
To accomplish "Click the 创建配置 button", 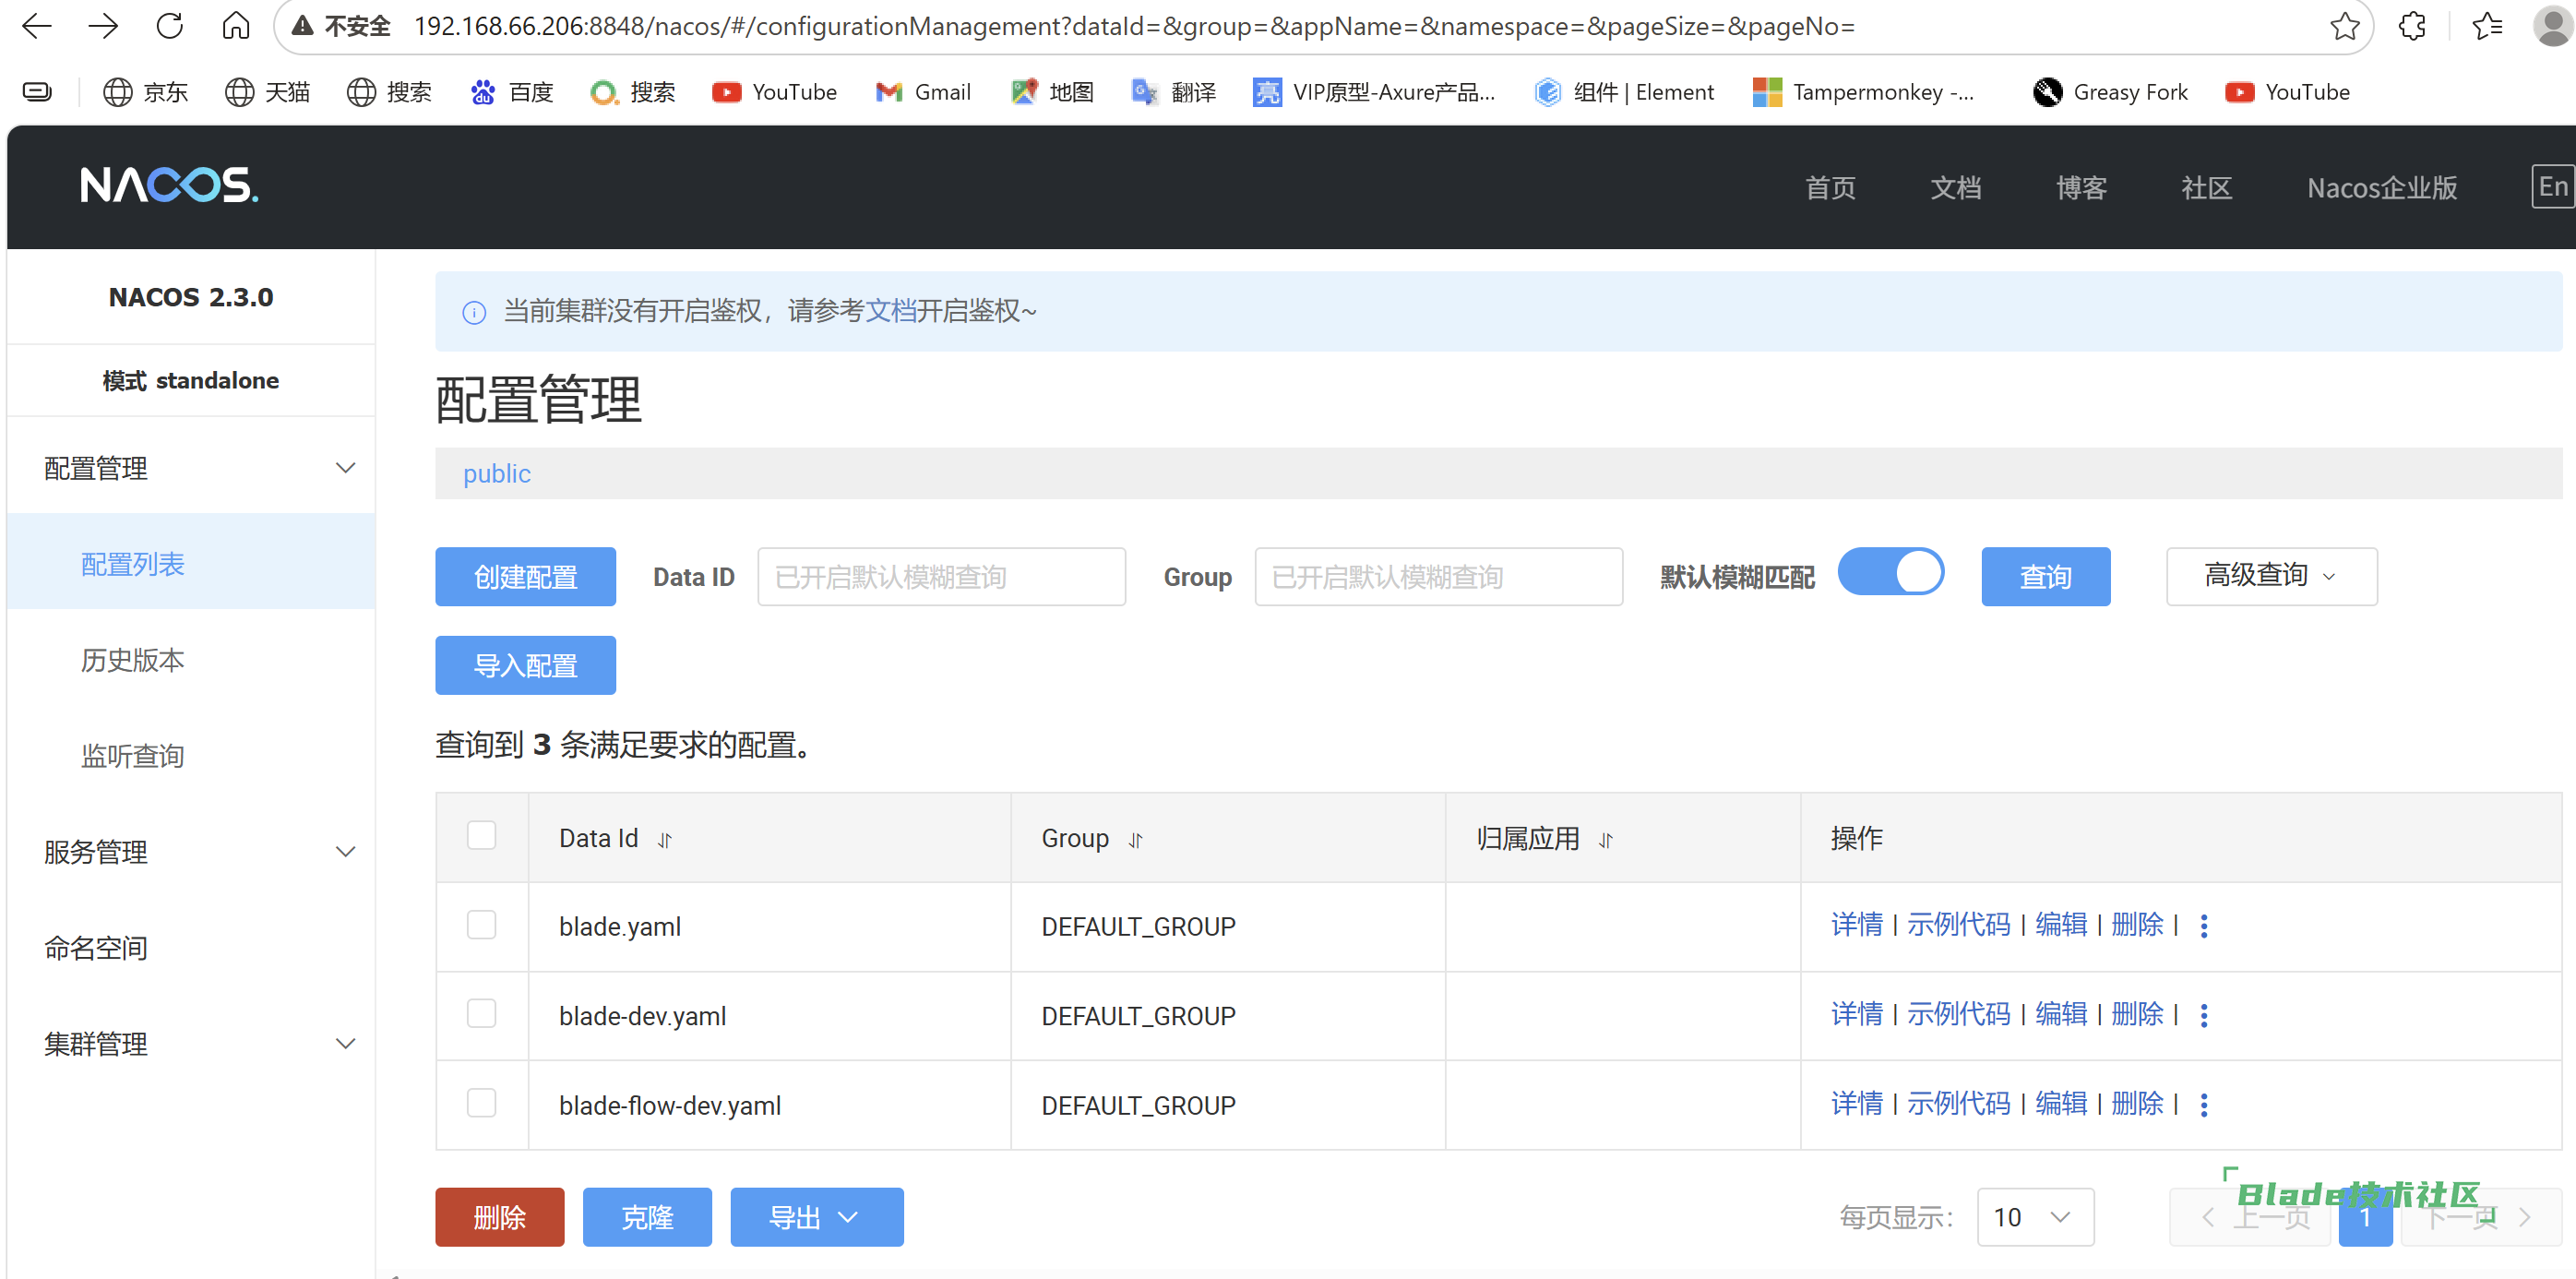I will [x=525, y=576].
